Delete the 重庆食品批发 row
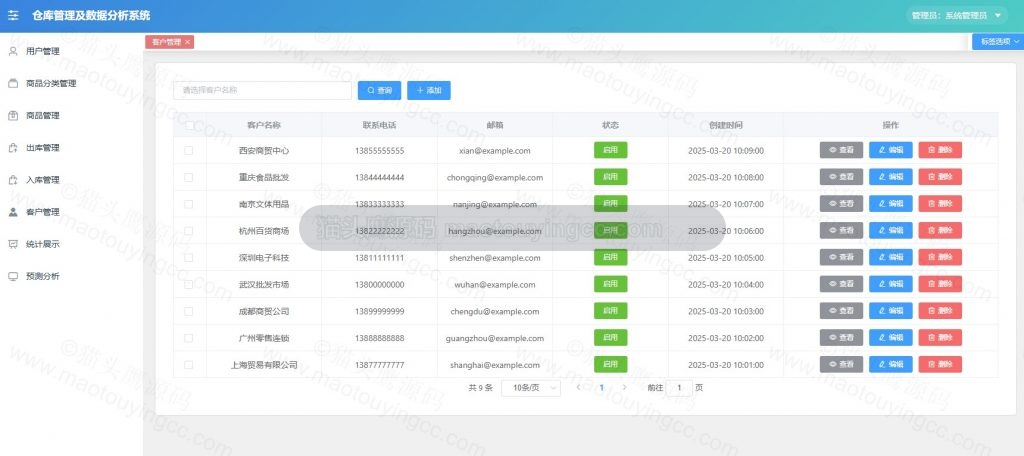The height and width of the screenshot is (456, 1024). click(940, 176)
